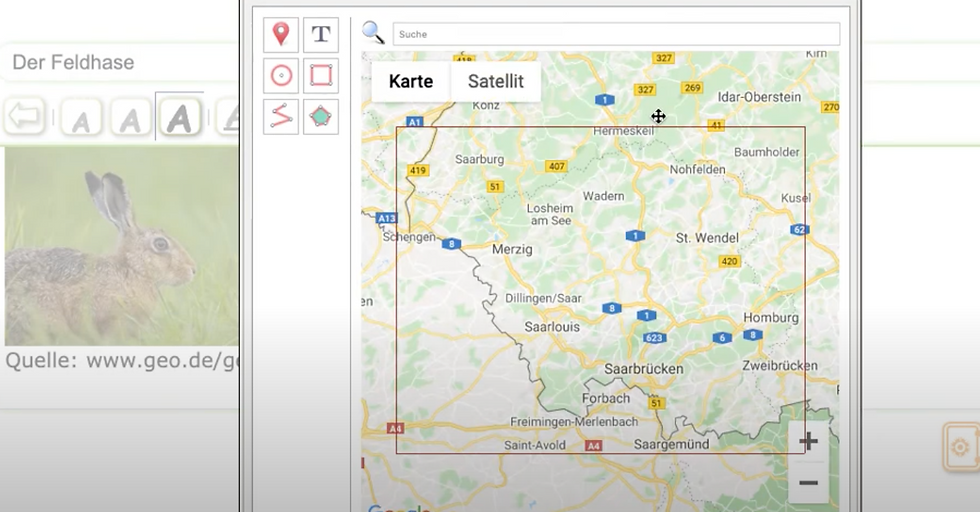Viewport: 980px width, 512px height.
Task: Click the Wadern map label
Action: (603, 196)
